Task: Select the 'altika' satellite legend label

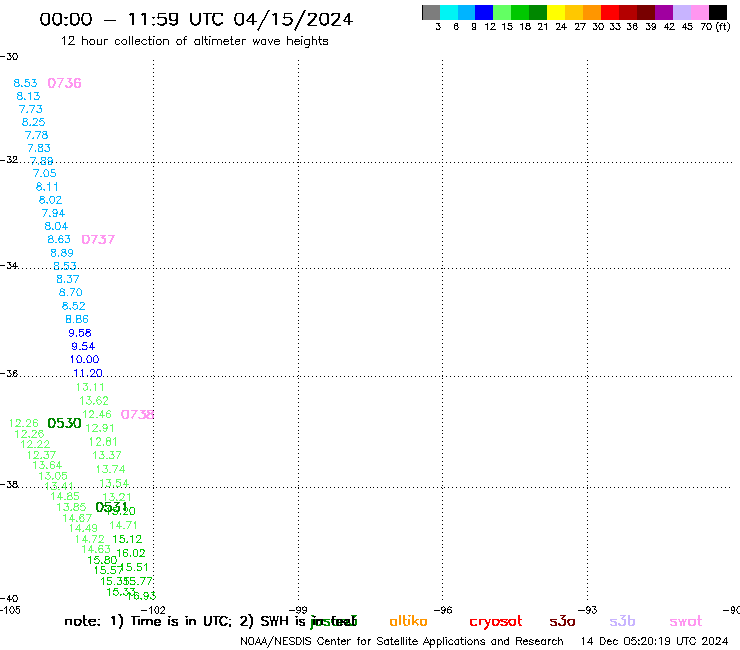Action: tap(408, 621)
